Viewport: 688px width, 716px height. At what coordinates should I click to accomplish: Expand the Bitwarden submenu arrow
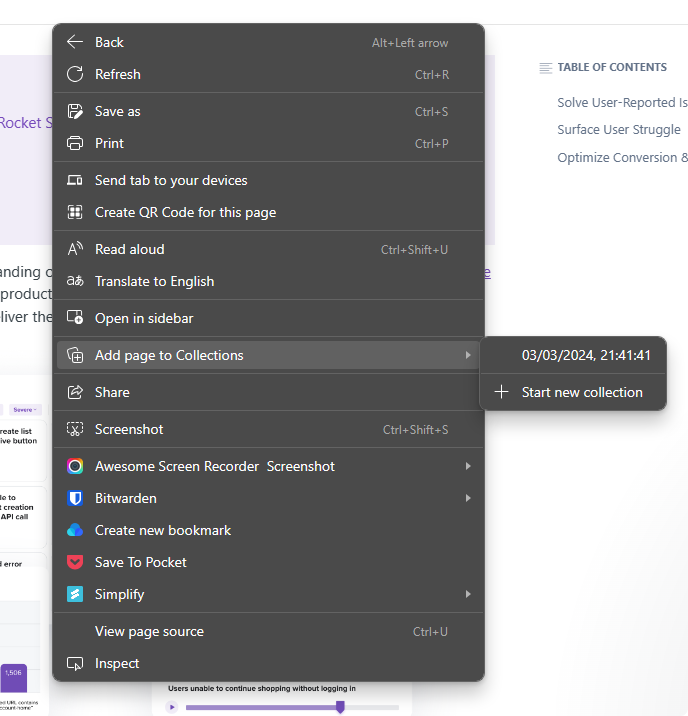point(467,498)
